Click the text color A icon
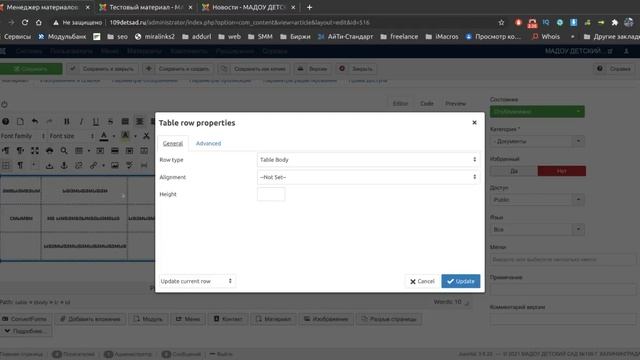 pyautogui.click(x=104, y=136)
